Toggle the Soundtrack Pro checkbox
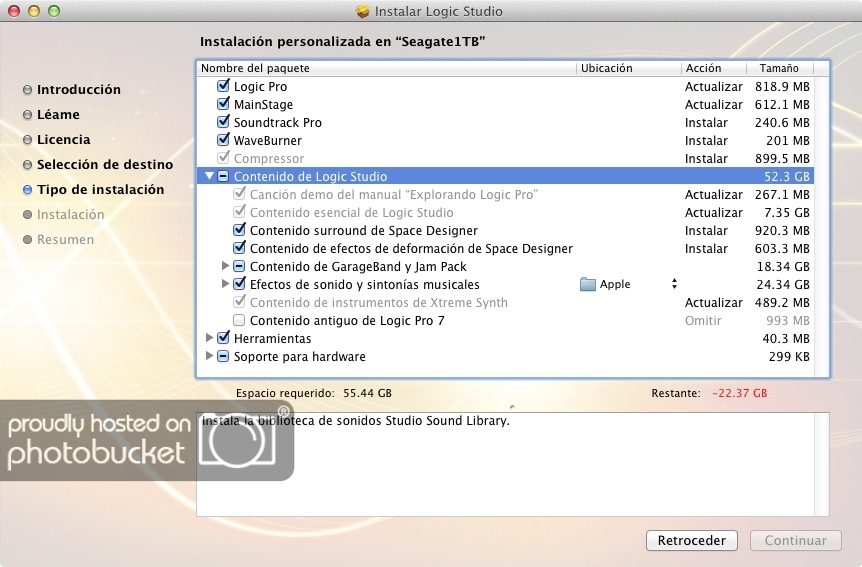This screenshot has height=567, width=862. tap(223, 123)
